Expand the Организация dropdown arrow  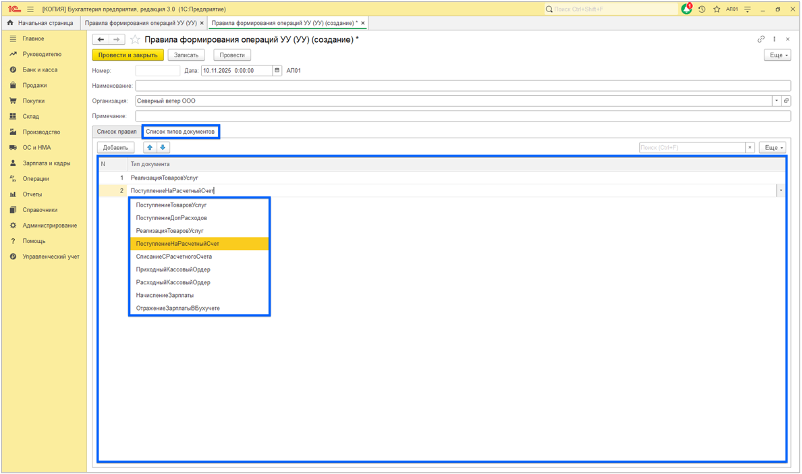[776, 100]
